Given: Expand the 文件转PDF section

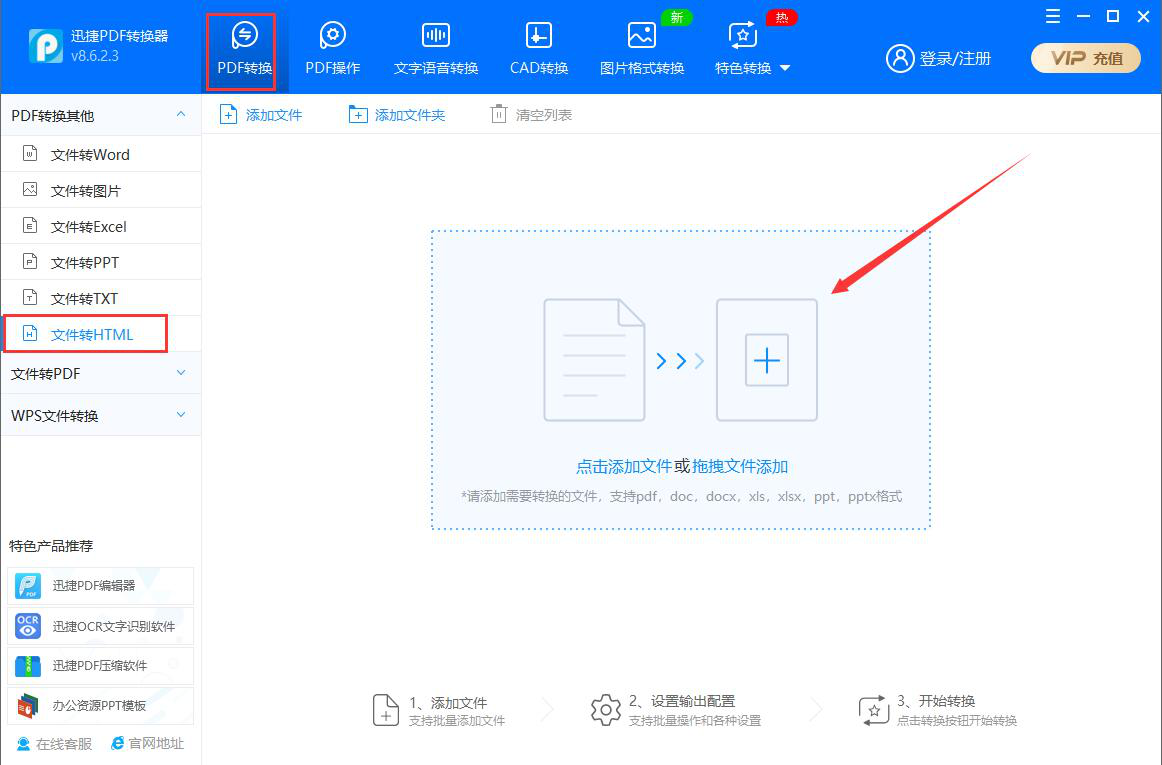Looking at the screenshot, I should coord(101,374).
